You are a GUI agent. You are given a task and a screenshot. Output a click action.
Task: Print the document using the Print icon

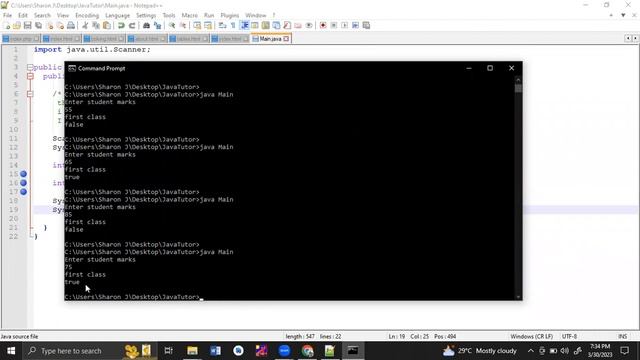(71, 25)
